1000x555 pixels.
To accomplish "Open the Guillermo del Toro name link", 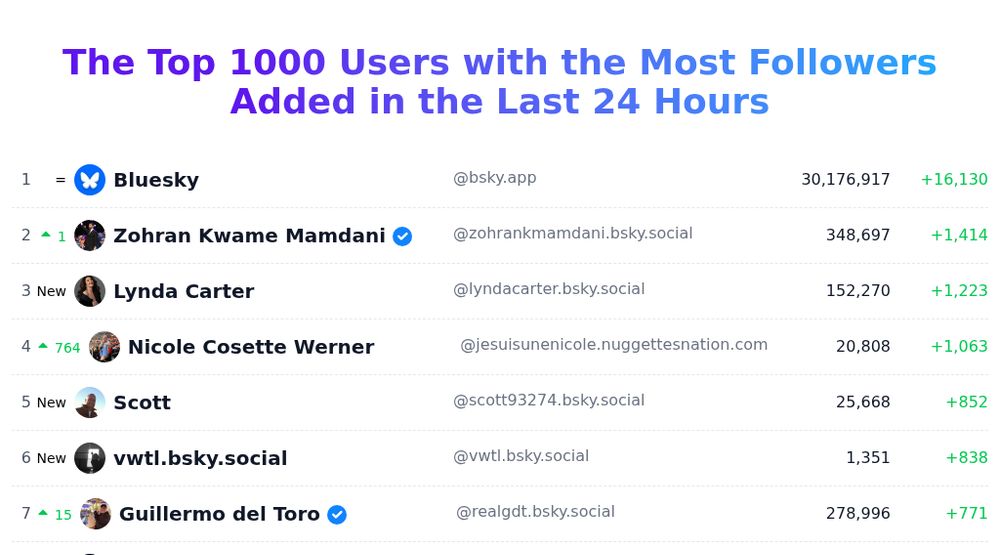I will coord(219,514).
